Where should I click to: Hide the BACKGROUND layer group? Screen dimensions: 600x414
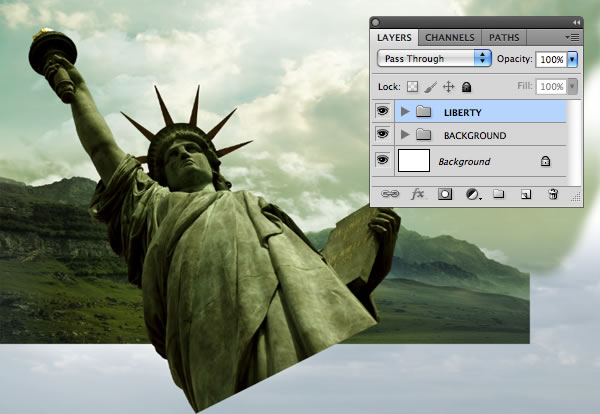click(x=383, y=134)
